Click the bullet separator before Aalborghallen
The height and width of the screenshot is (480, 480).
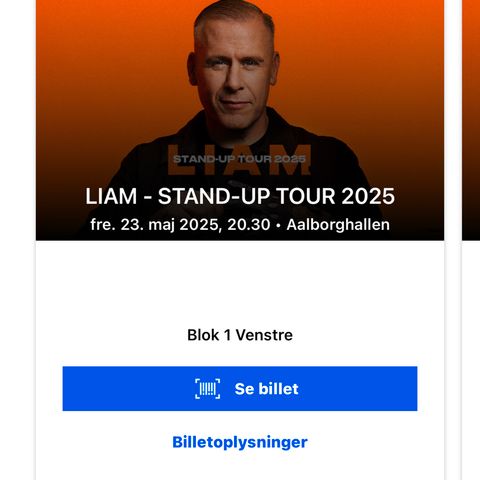[278, 225]
